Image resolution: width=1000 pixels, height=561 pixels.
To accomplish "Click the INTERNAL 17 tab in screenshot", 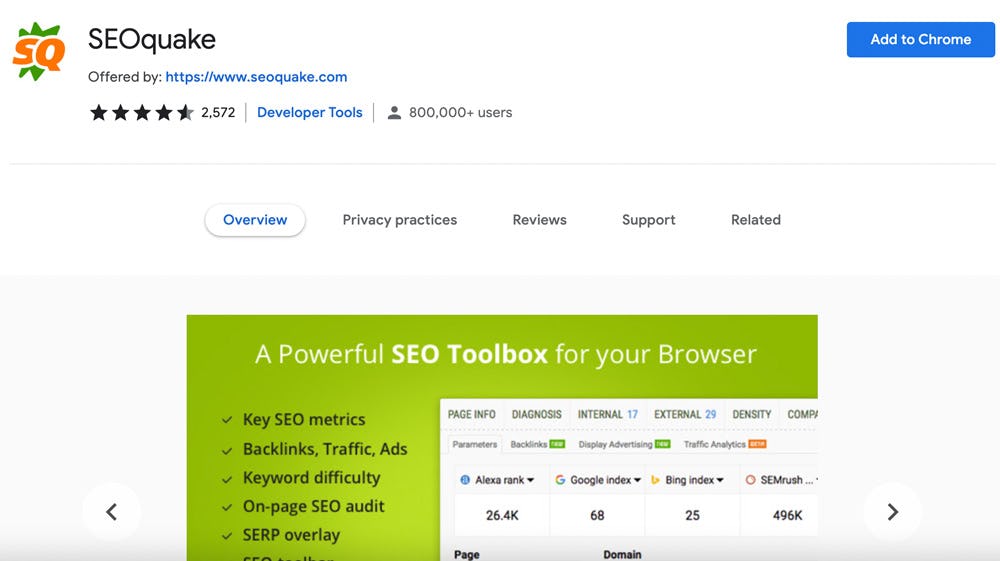I will click(x=608, y=414).
